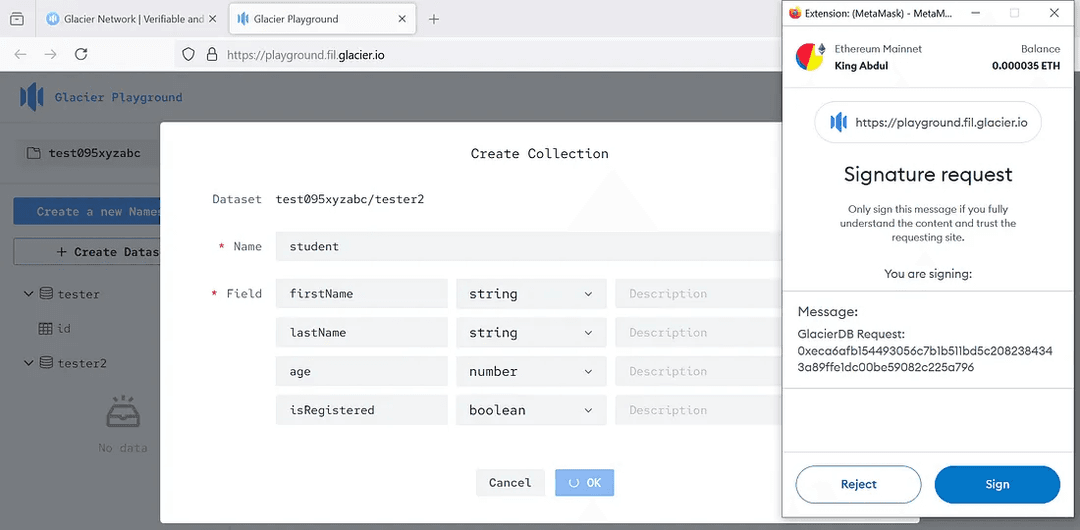Open a new browser tab with plus
Image resolution: width=1080 pixels, height=530 pixels.
click(x=434, y=19)
